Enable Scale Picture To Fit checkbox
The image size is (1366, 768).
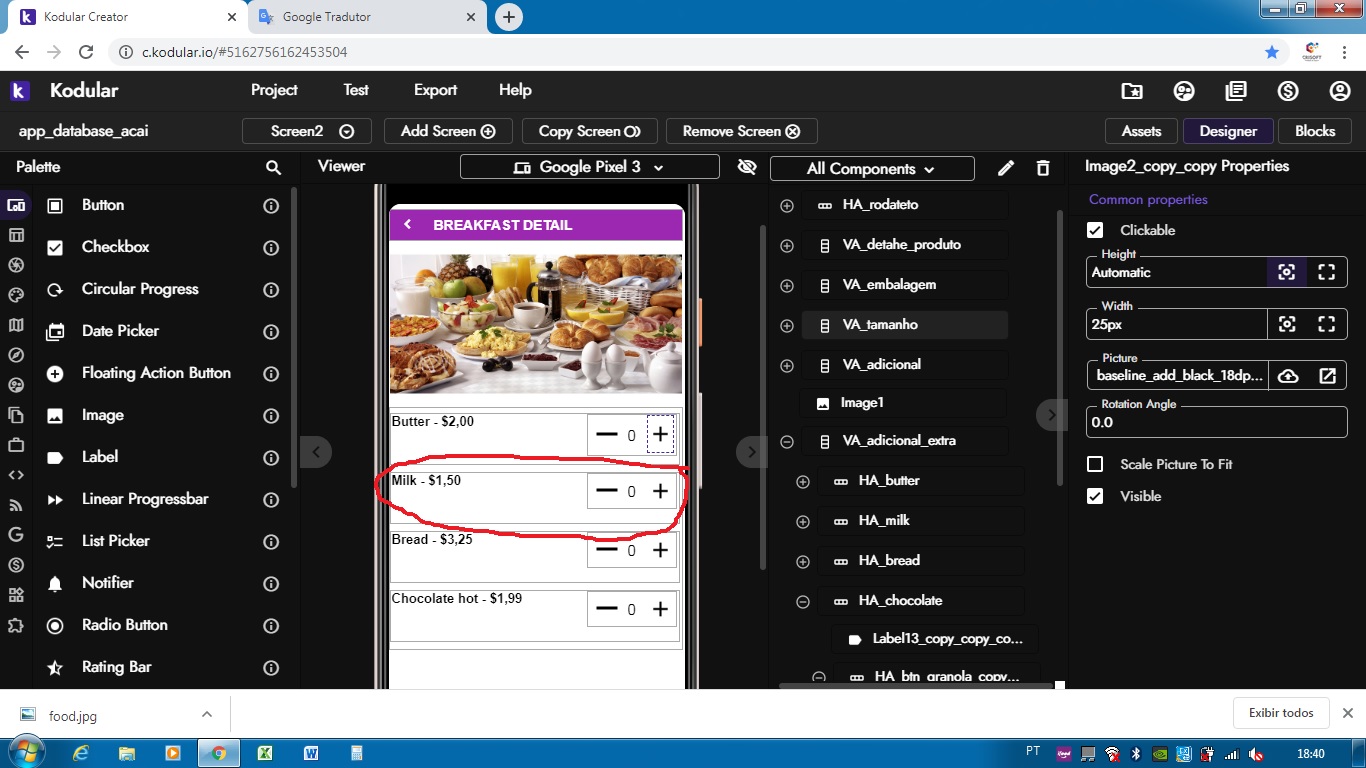1095,464
